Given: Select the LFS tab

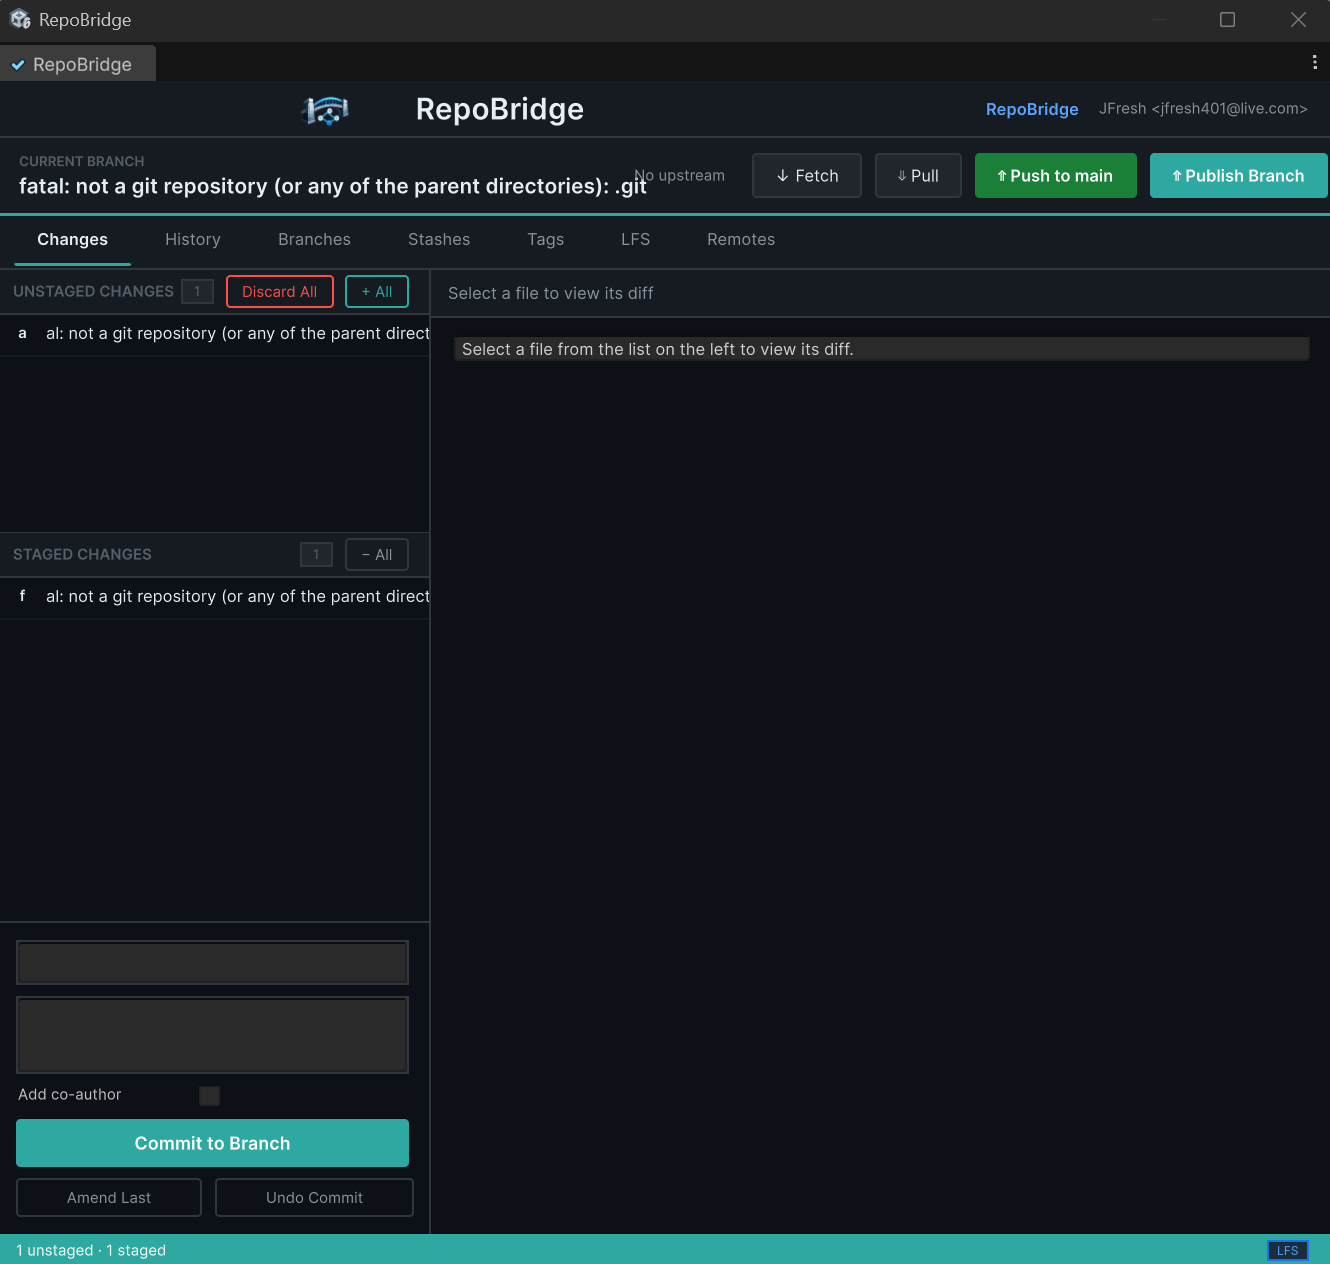Looking at the screenshot, I should 635,240.
